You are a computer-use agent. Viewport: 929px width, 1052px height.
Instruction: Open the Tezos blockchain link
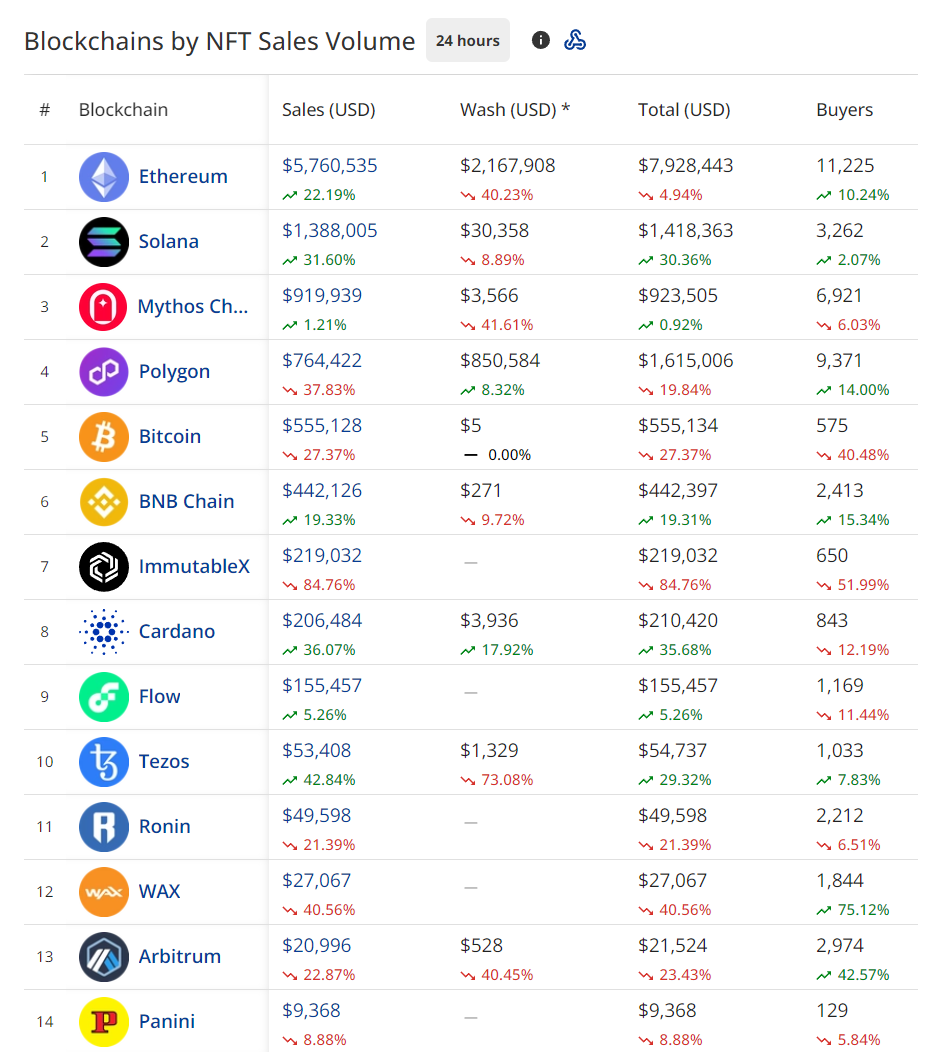164,762
